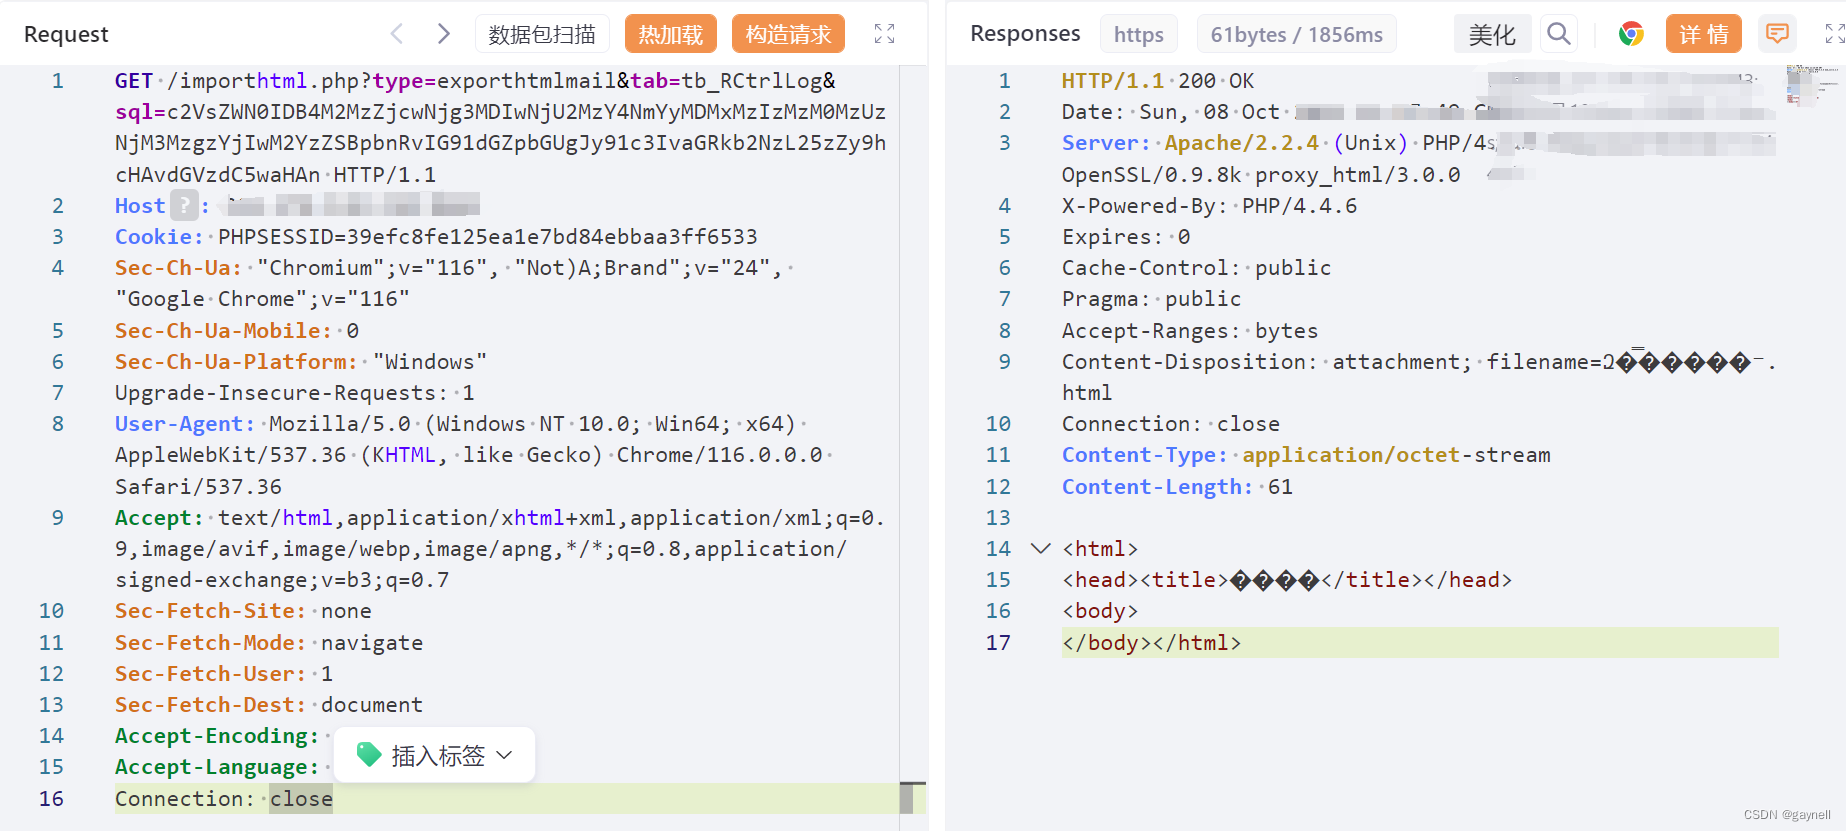This screenshot has height=831, width=1846.
Task: Click the <head><title> line in response
Action: (1286, 579)
